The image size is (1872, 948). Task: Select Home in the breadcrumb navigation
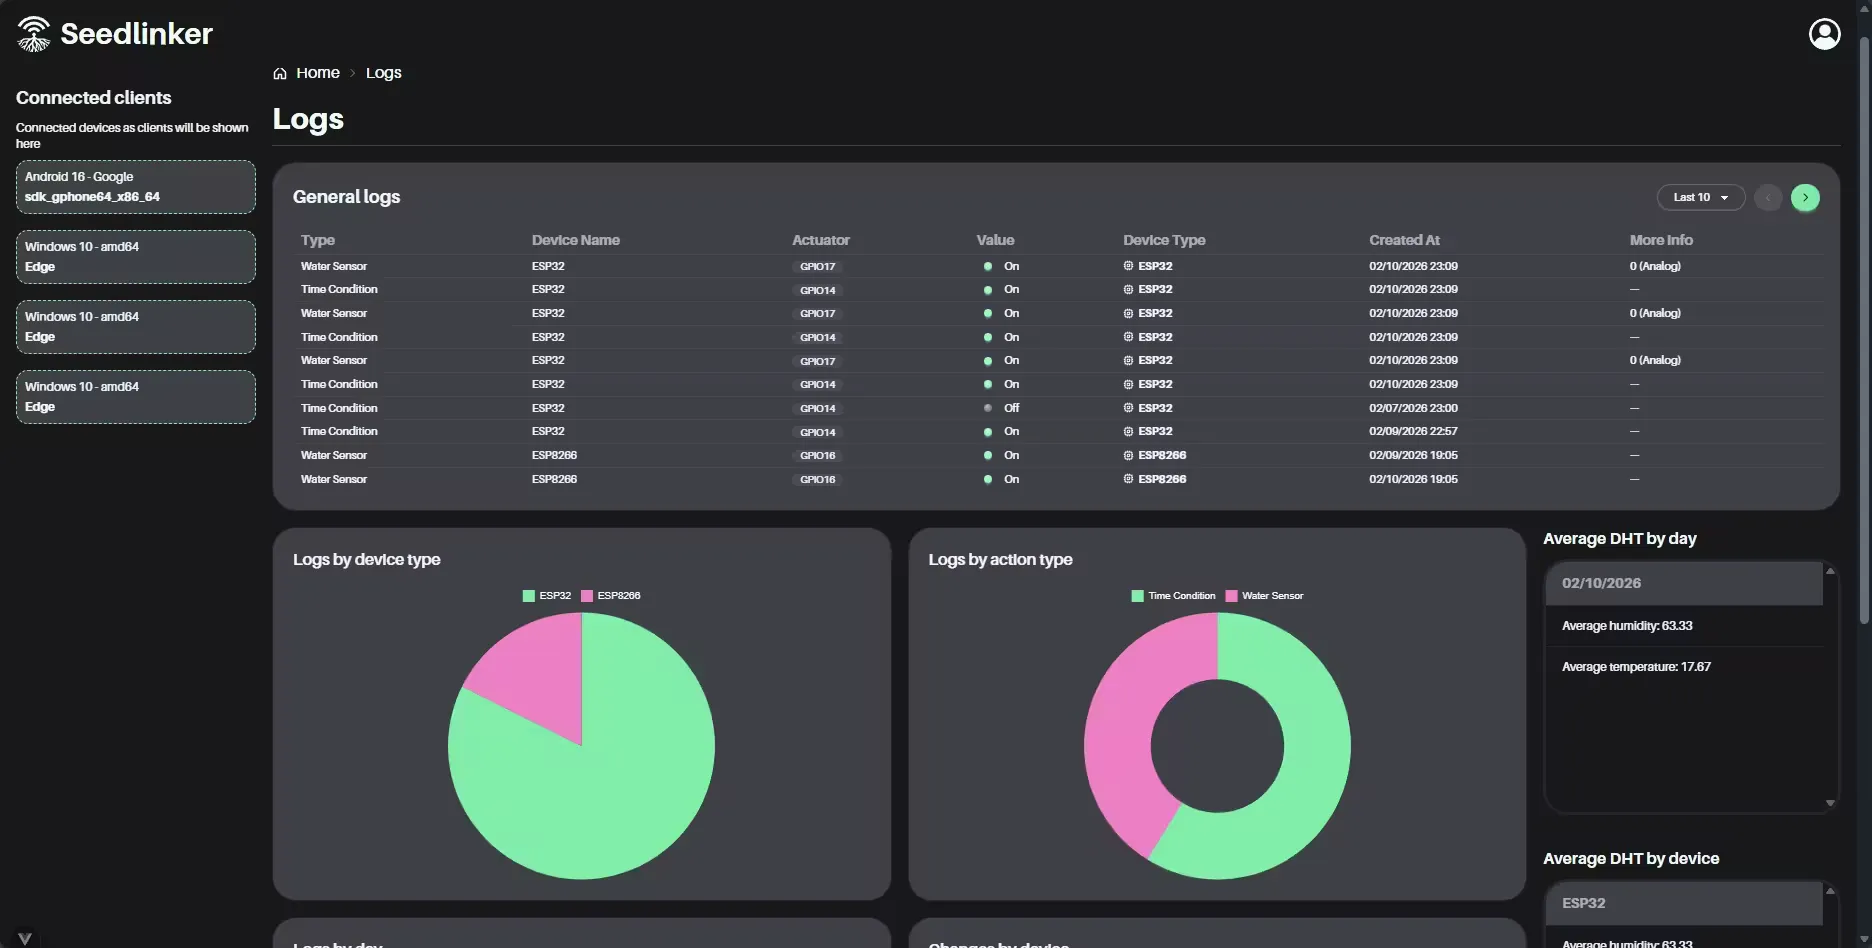(318, 72)
